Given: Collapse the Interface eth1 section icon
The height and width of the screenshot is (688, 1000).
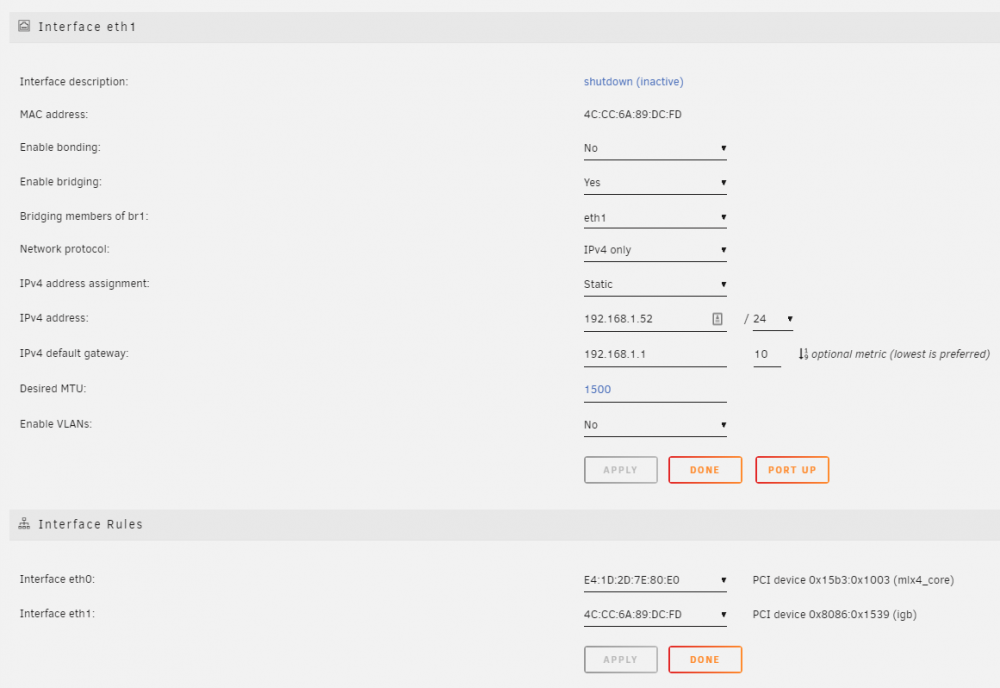Looking at the screenshot, I should pos(24,26).
